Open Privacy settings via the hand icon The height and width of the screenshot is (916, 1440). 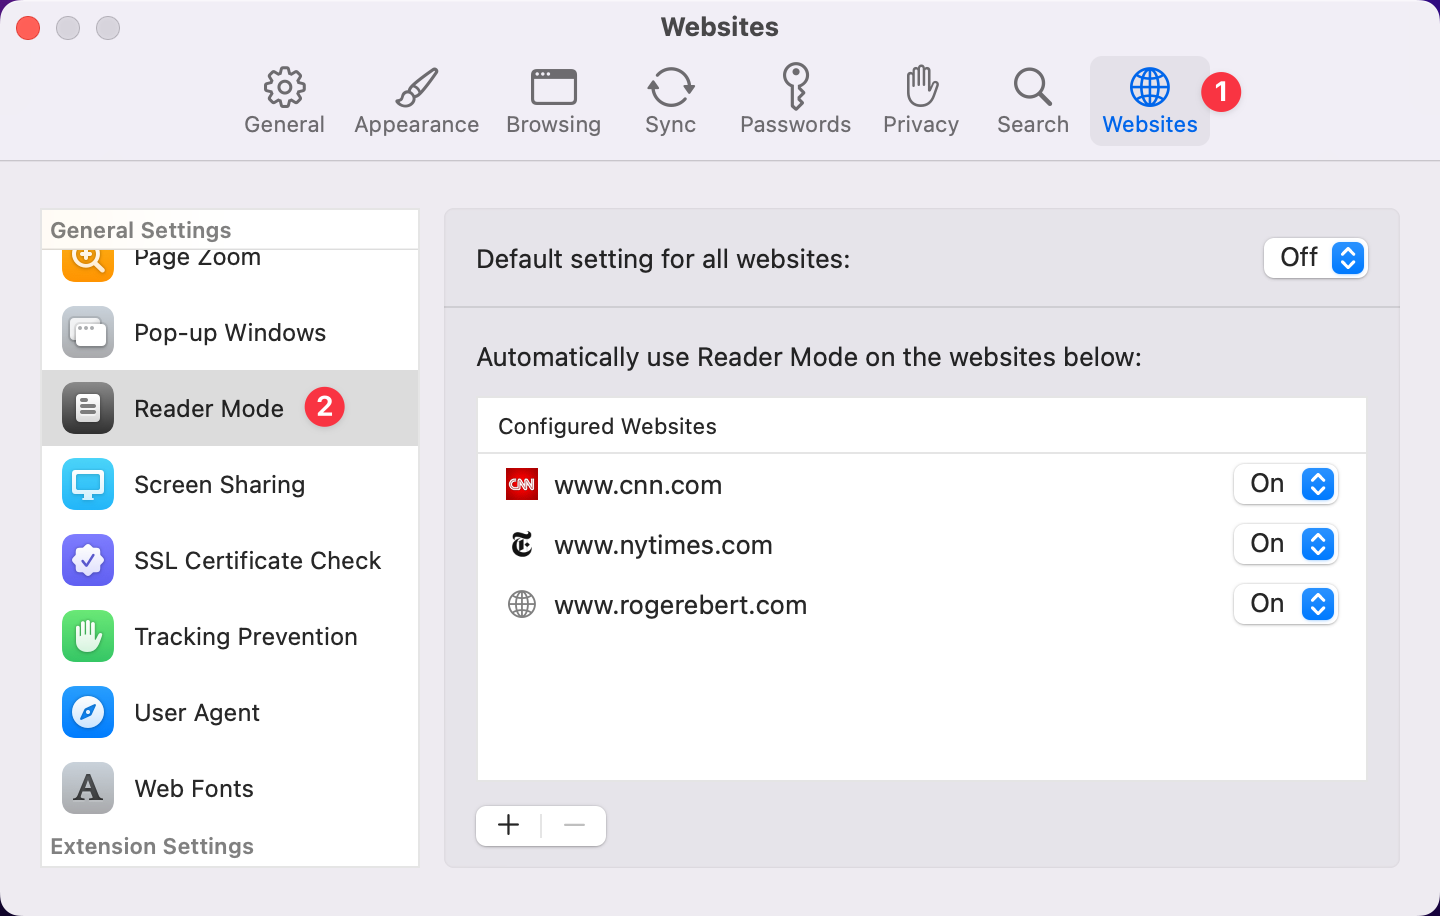[x=920, y=87]
